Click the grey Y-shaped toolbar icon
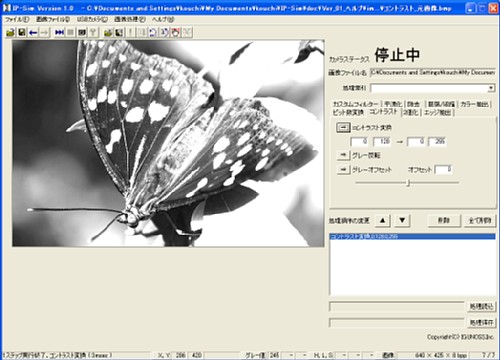 [93, 32]
